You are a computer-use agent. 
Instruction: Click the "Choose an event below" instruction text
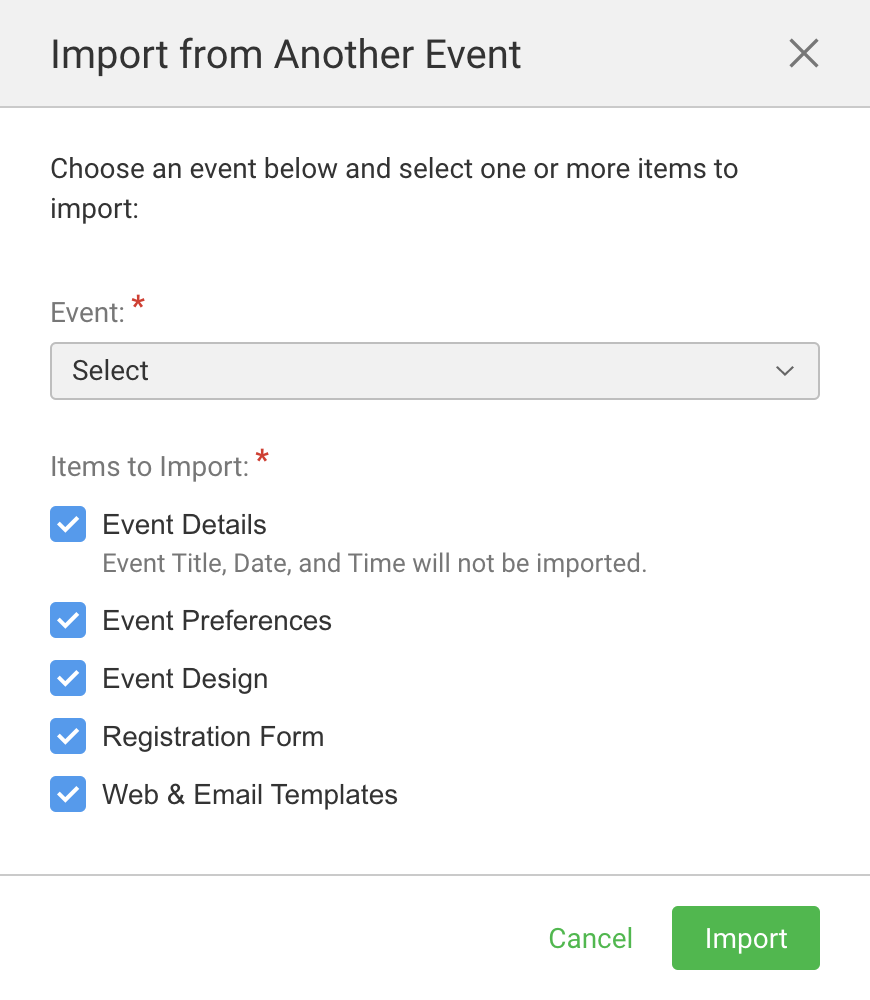tap(394, 168)
